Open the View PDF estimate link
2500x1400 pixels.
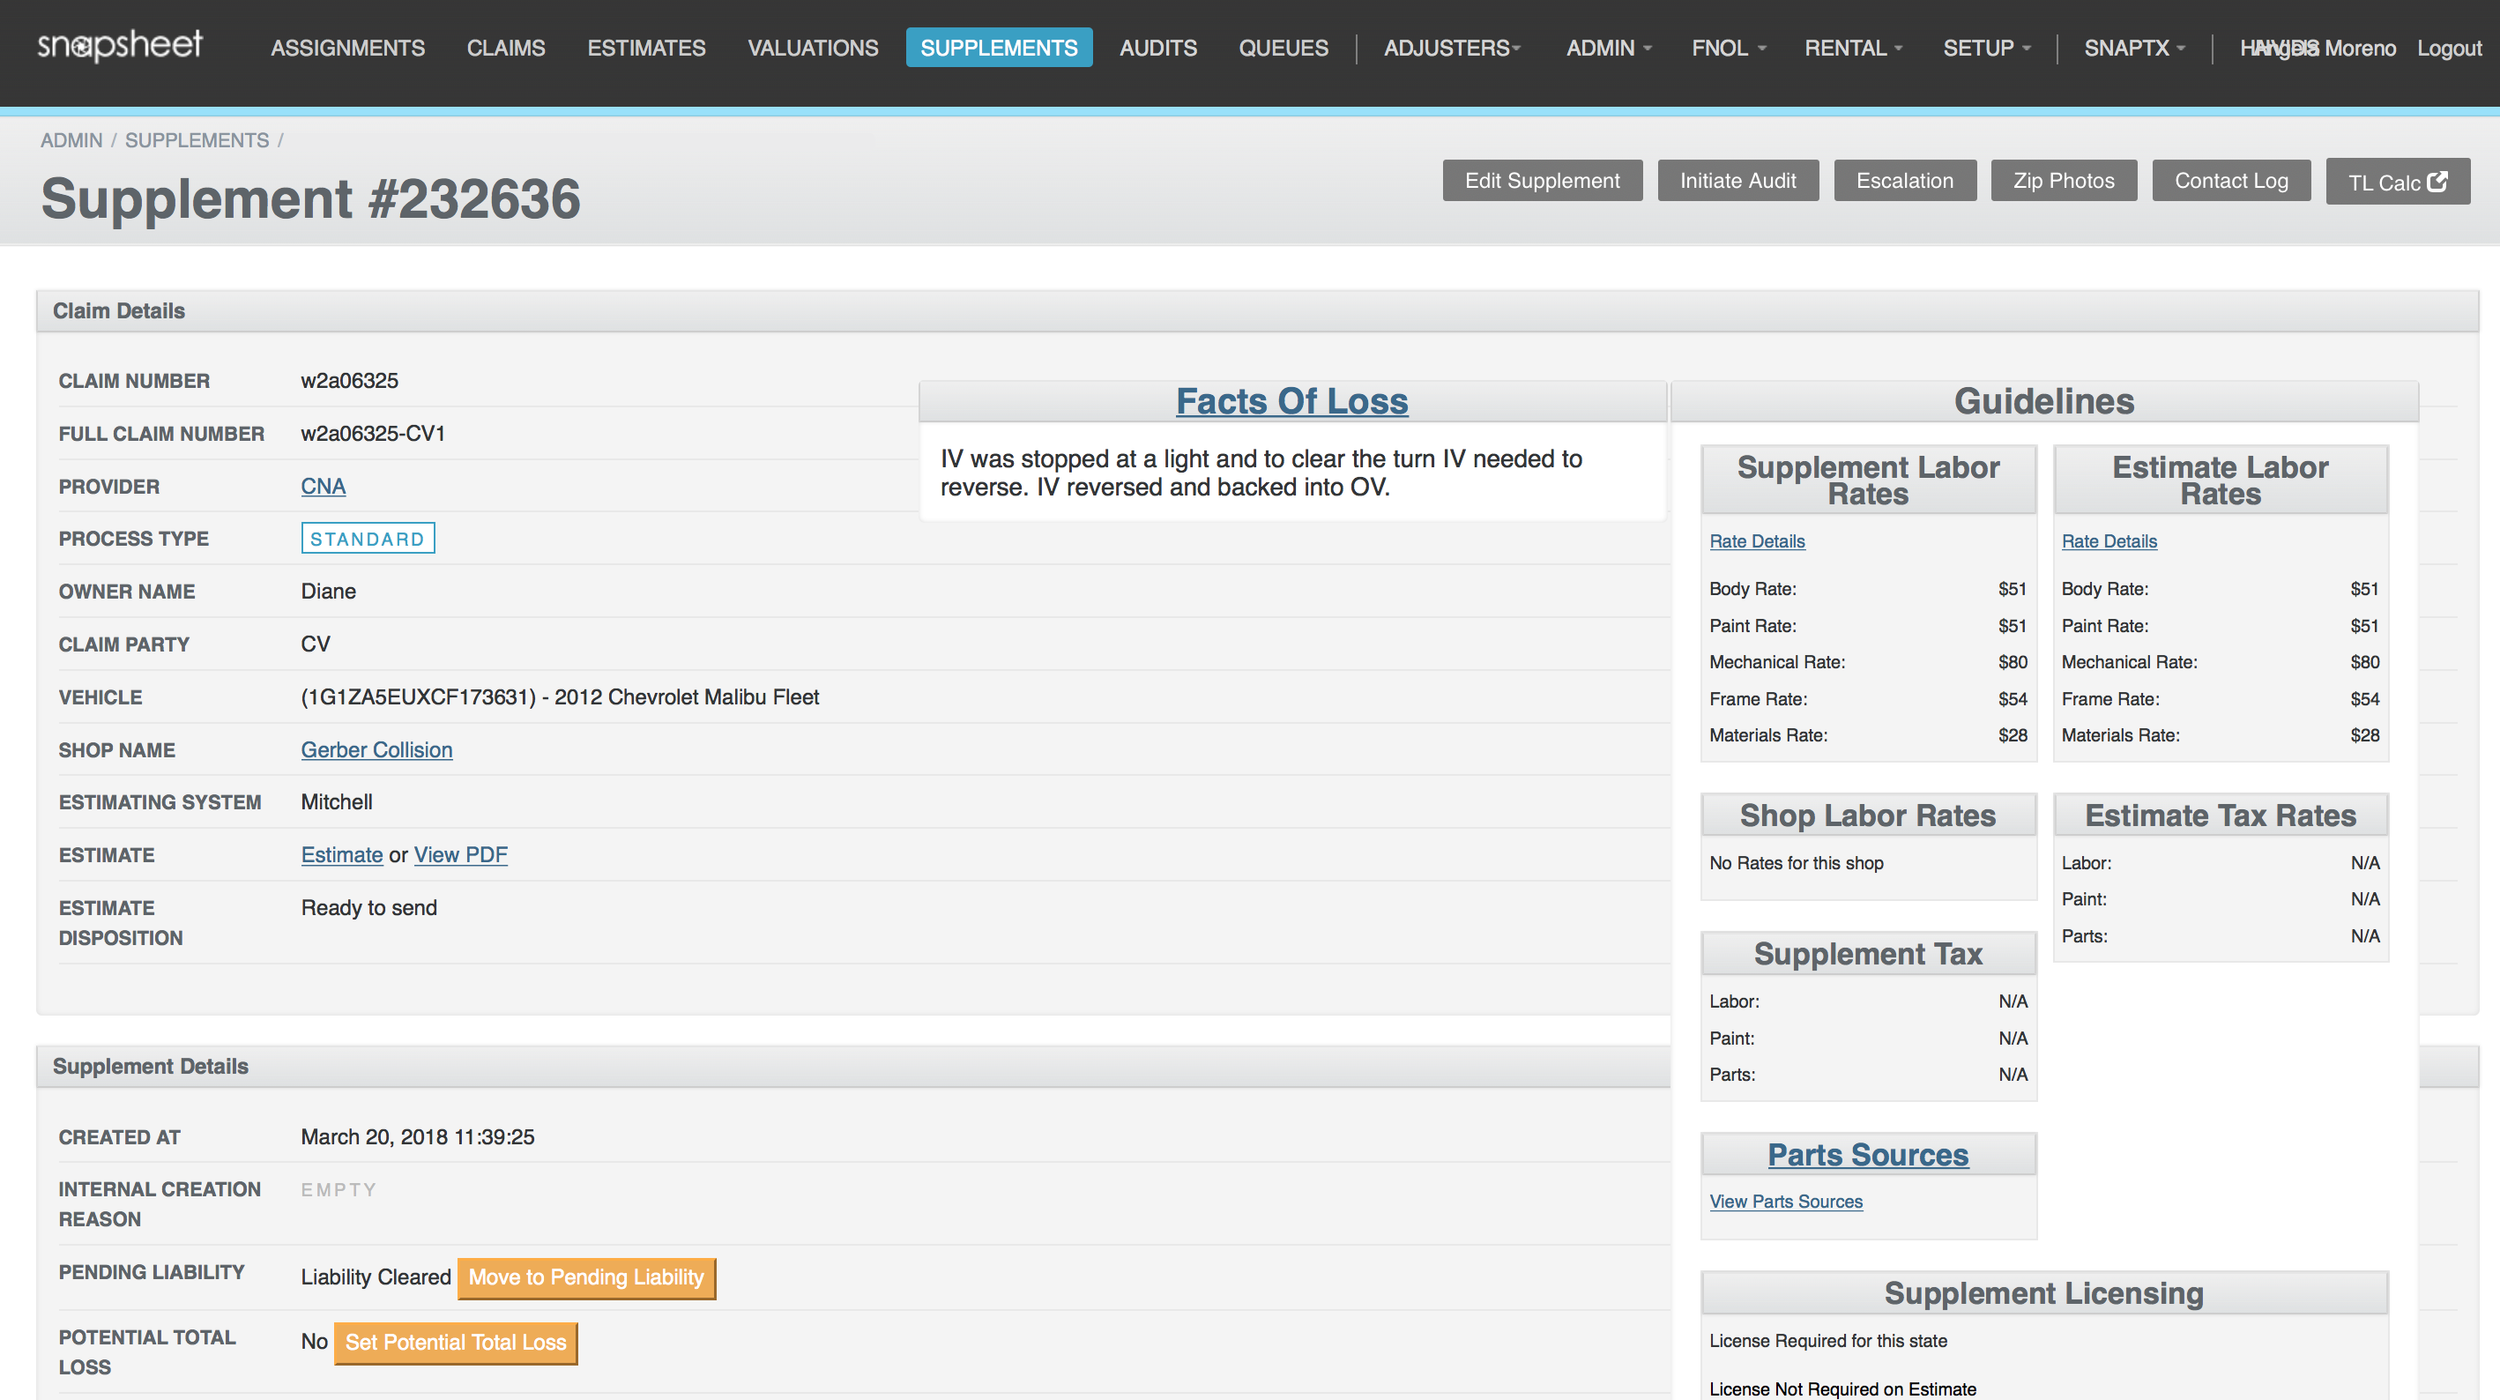pos(460,855)
